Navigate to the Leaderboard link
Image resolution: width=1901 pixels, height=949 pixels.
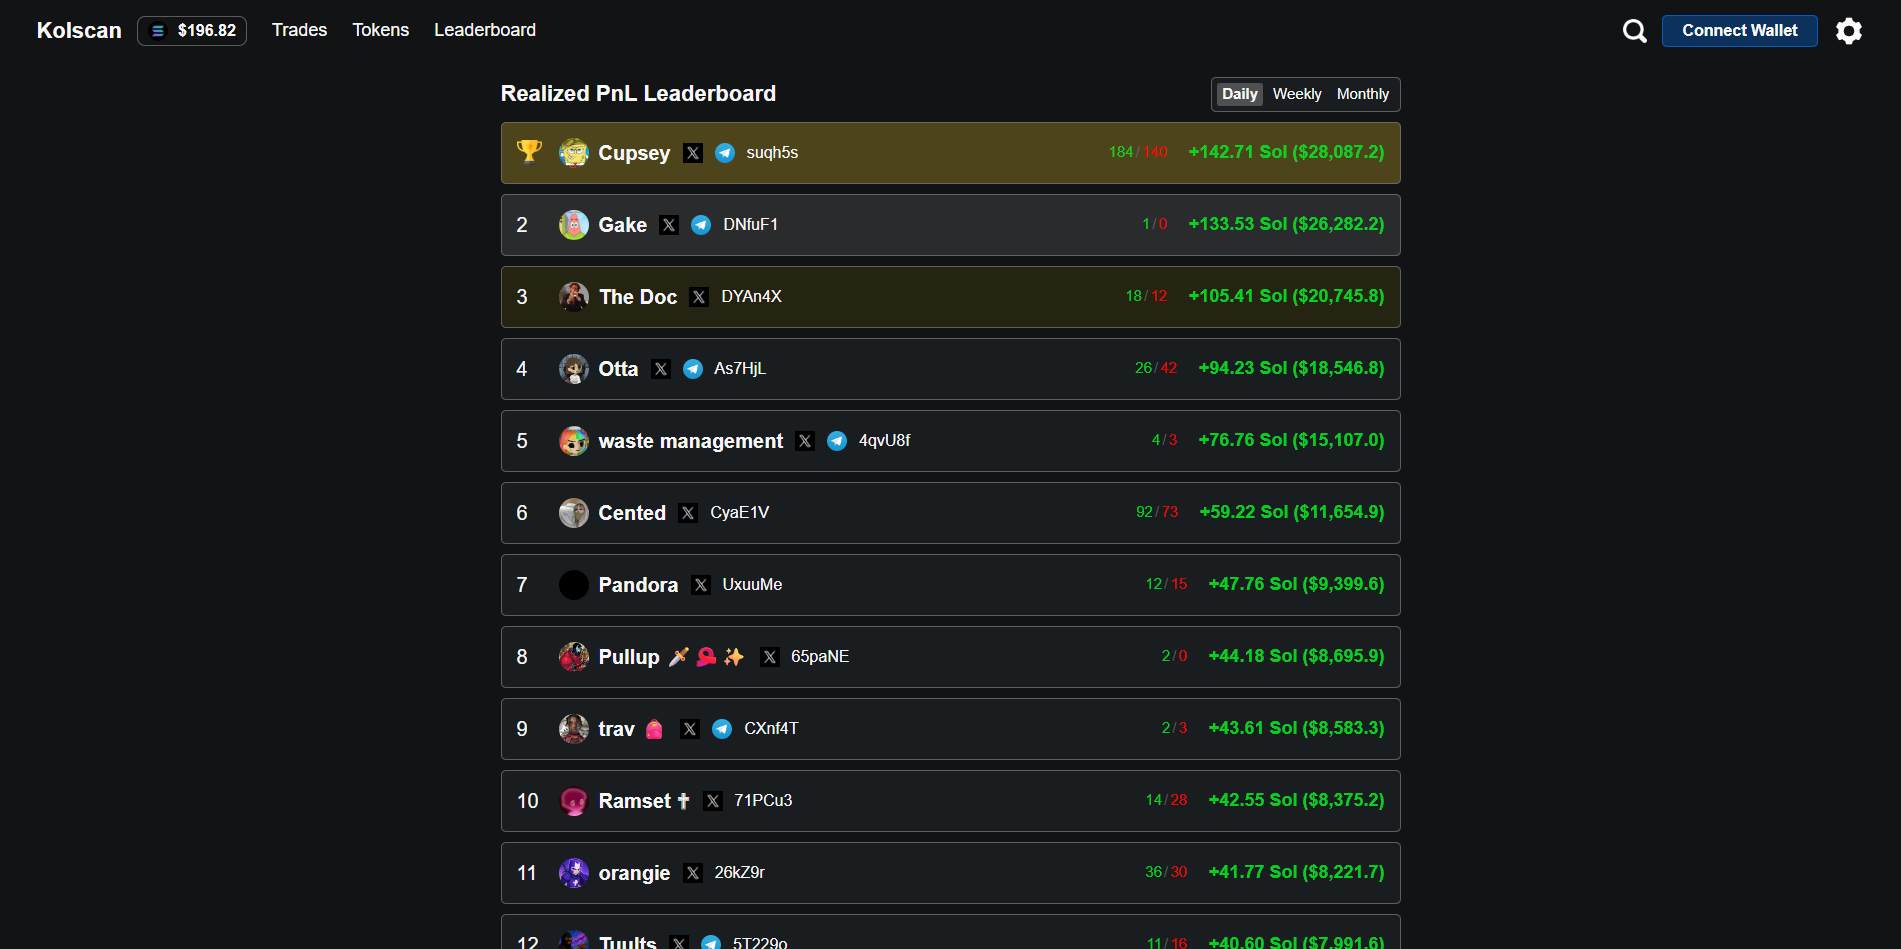(485, 30)
